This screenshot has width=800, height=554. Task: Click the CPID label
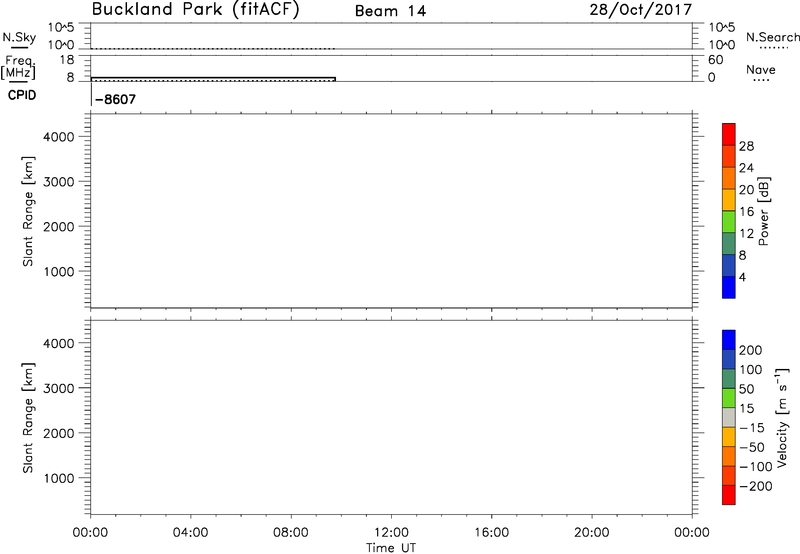22,95
